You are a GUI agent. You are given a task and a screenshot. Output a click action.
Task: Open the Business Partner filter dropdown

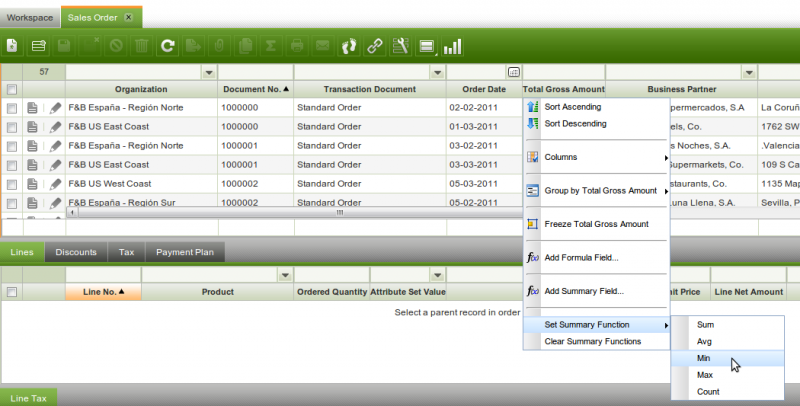pyautogui.click(x=749, y=72)
